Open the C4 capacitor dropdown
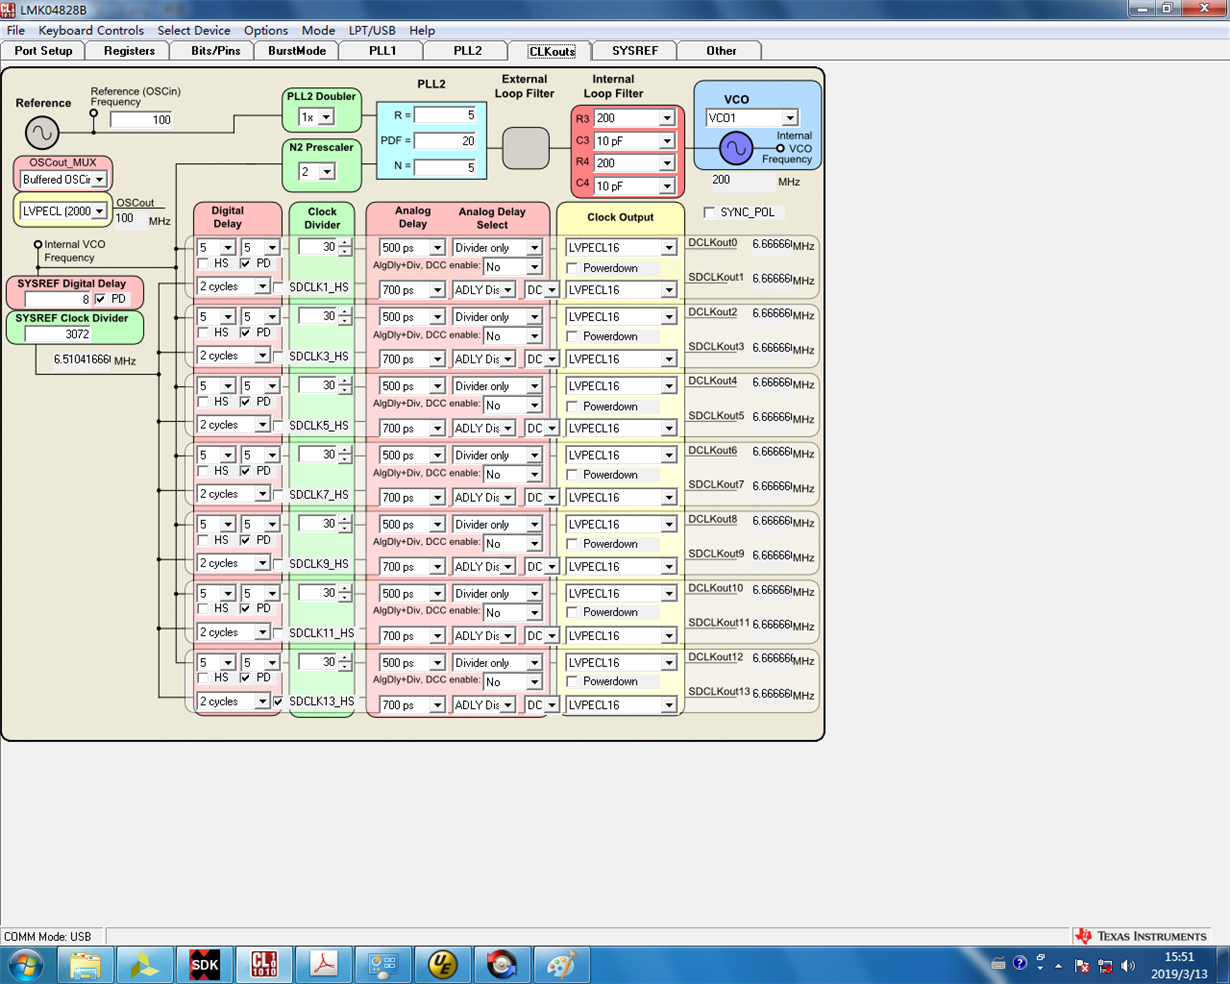Viewport: 1230px width, 984px height. (x=666, y=186)
